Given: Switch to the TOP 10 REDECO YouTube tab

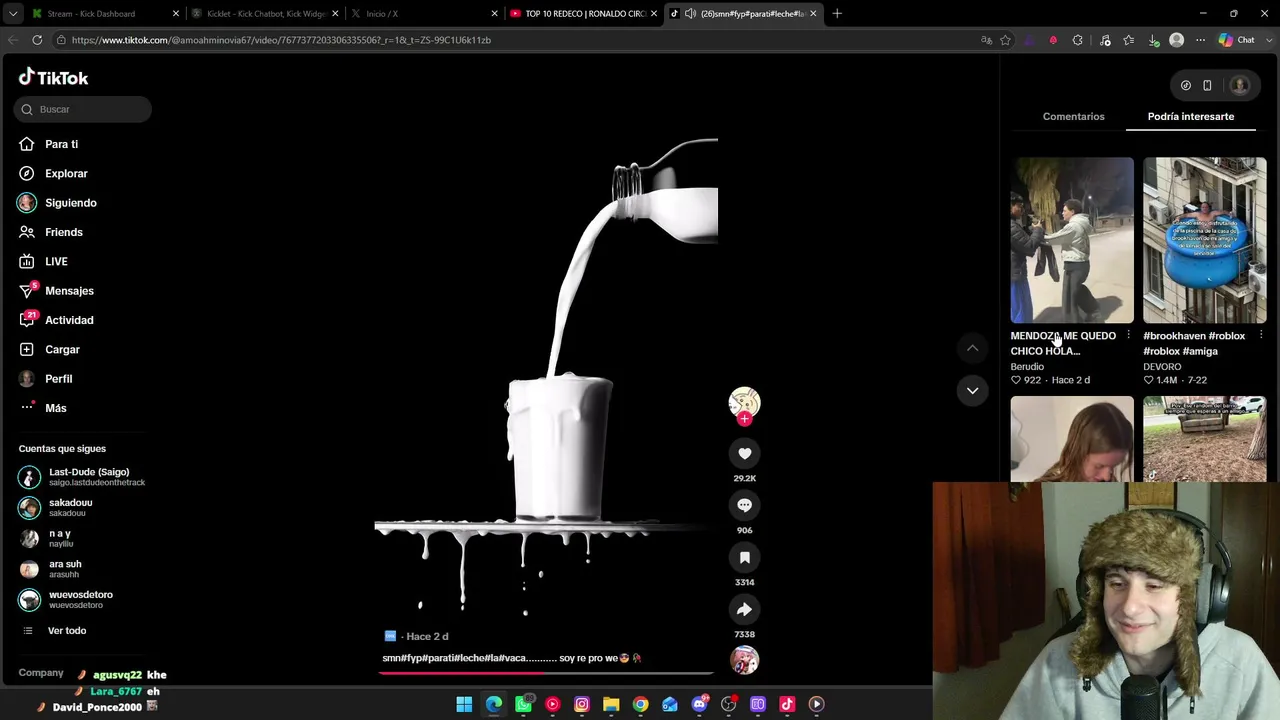Looking at the screenshot, I should pyautogui.click(x=583, y=14).
